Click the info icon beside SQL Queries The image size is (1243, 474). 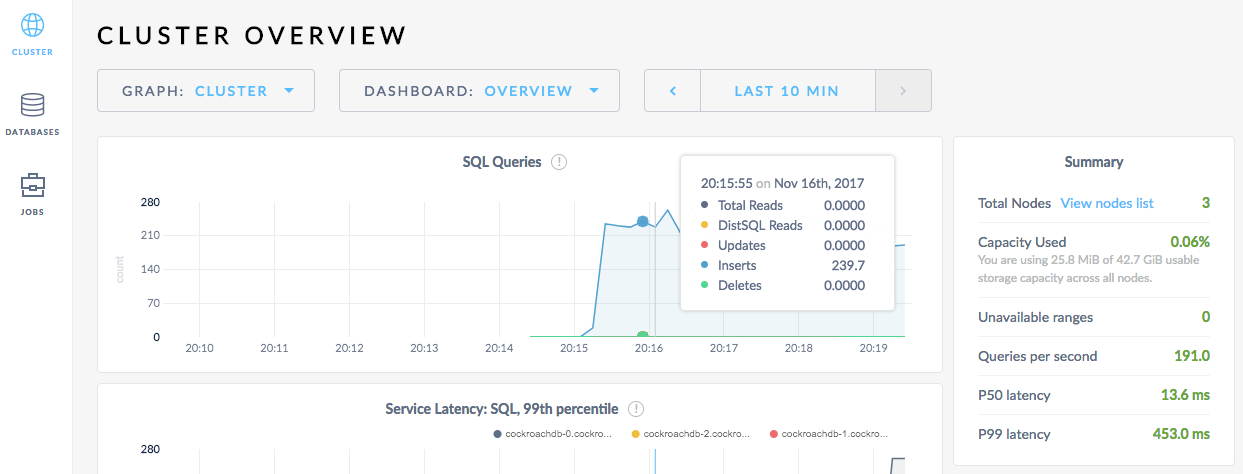point(559,162)
